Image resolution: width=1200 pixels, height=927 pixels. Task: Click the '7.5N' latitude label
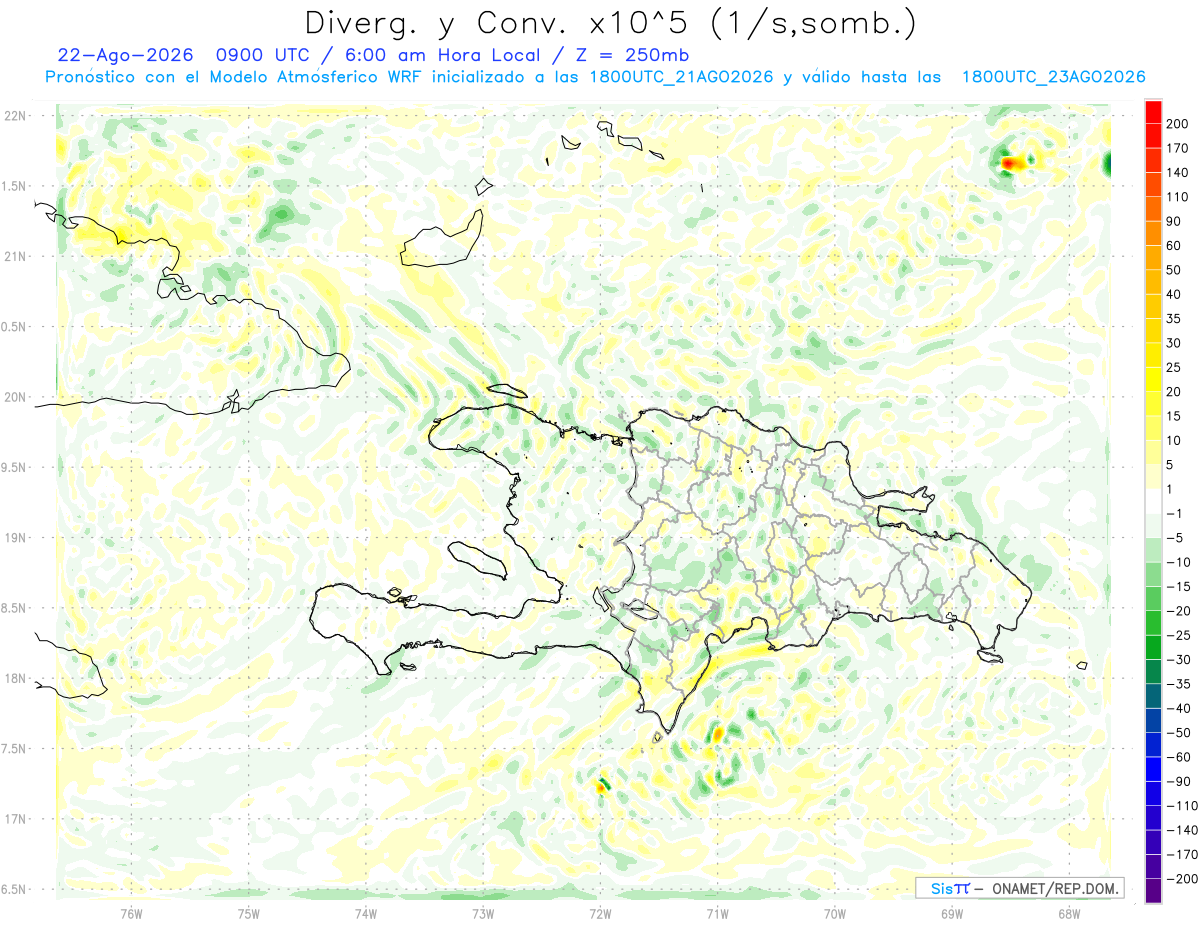15,749
